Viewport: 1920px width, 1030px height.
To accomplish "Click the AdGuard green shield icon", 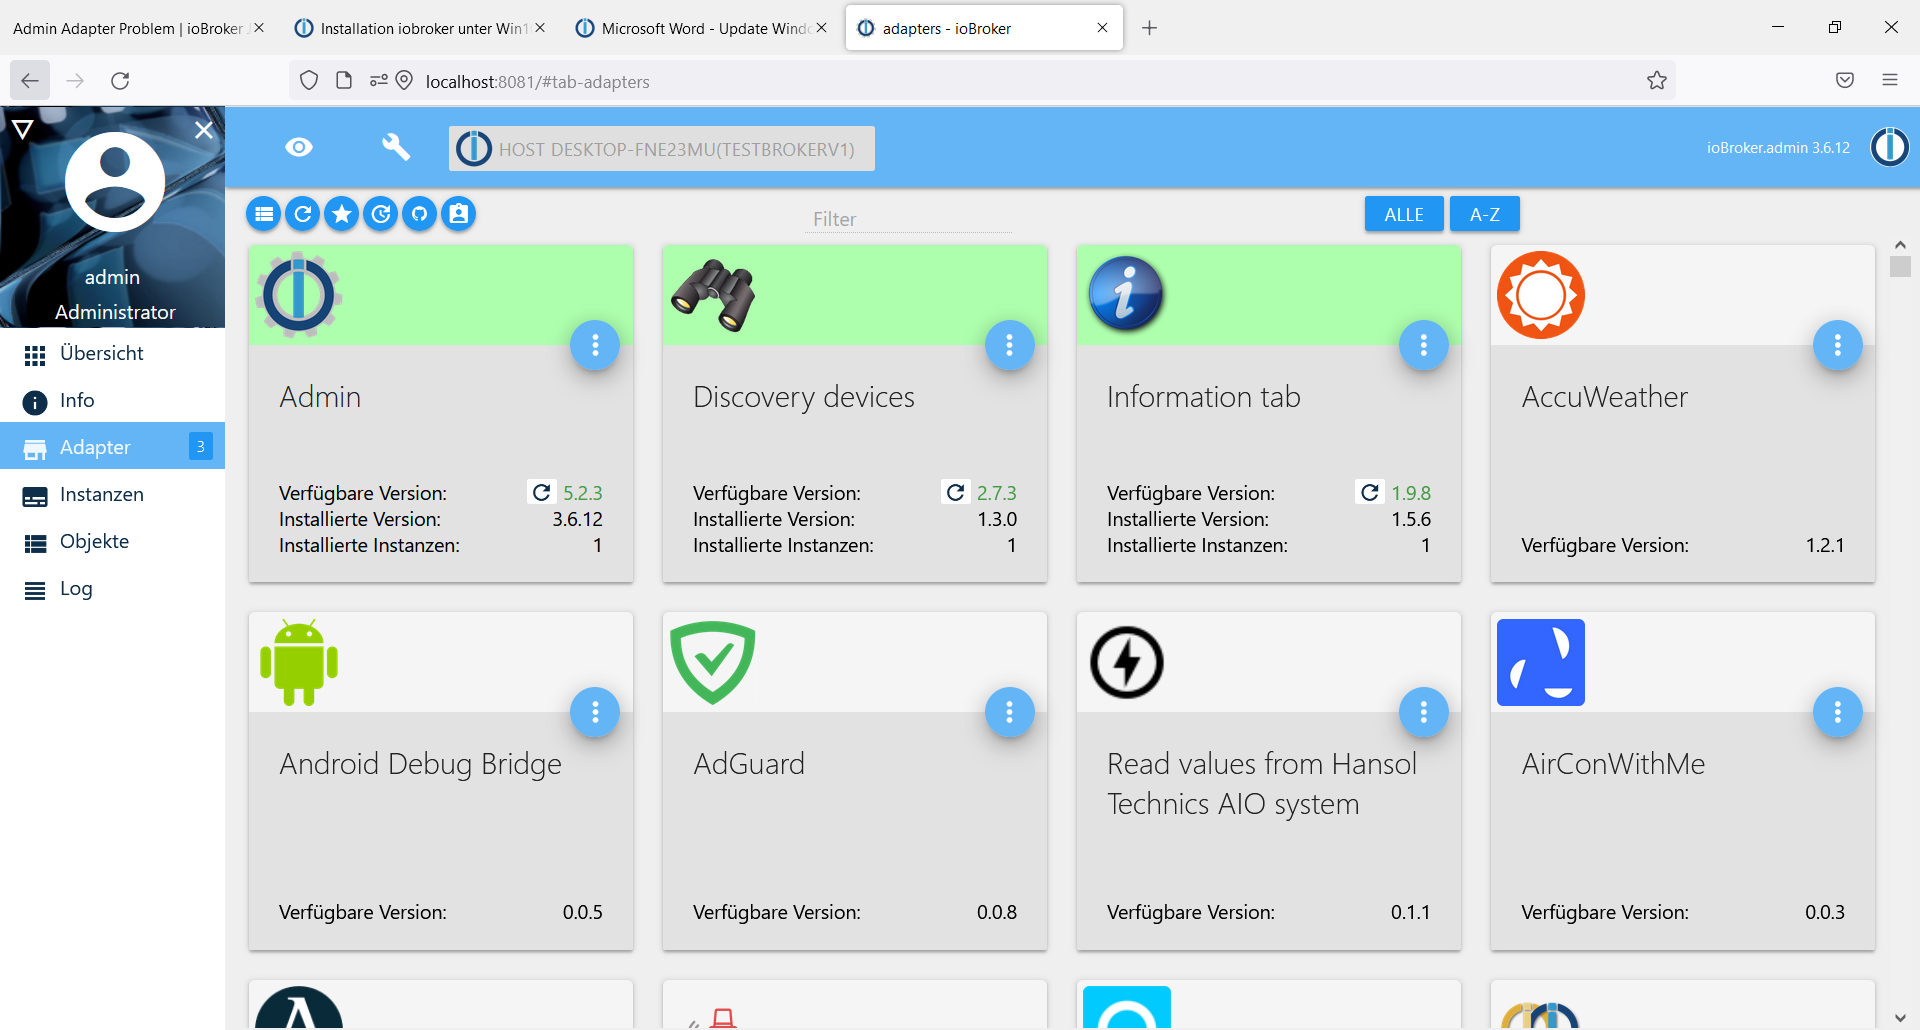I will (x=713, y=662).
